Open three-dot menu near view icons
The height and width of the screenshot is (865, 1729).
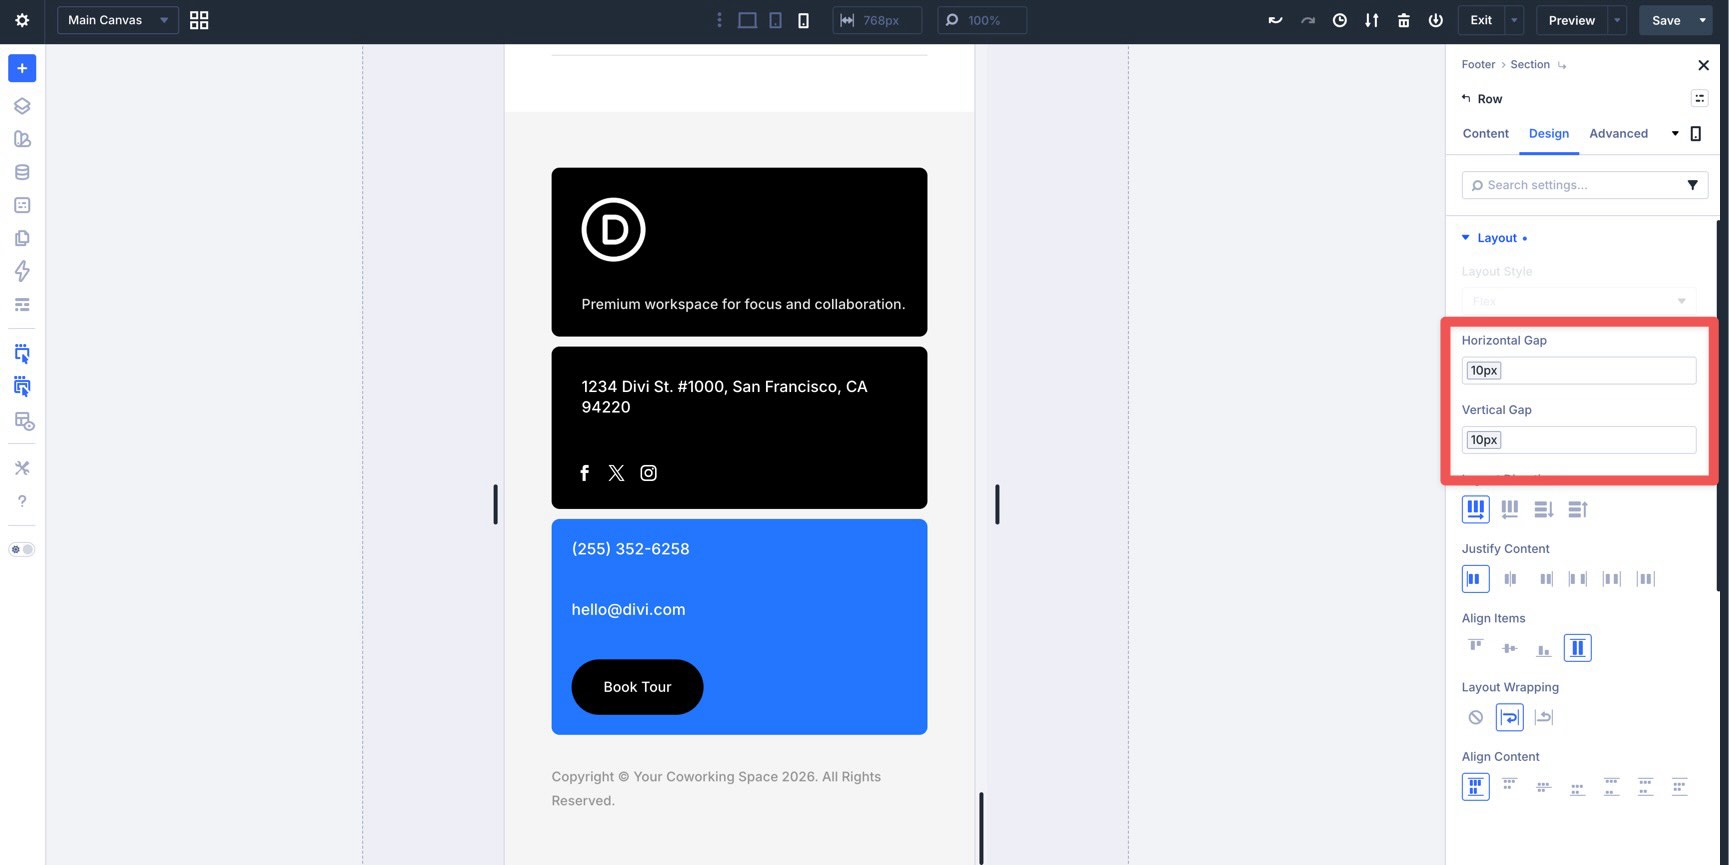coord(718,20)
